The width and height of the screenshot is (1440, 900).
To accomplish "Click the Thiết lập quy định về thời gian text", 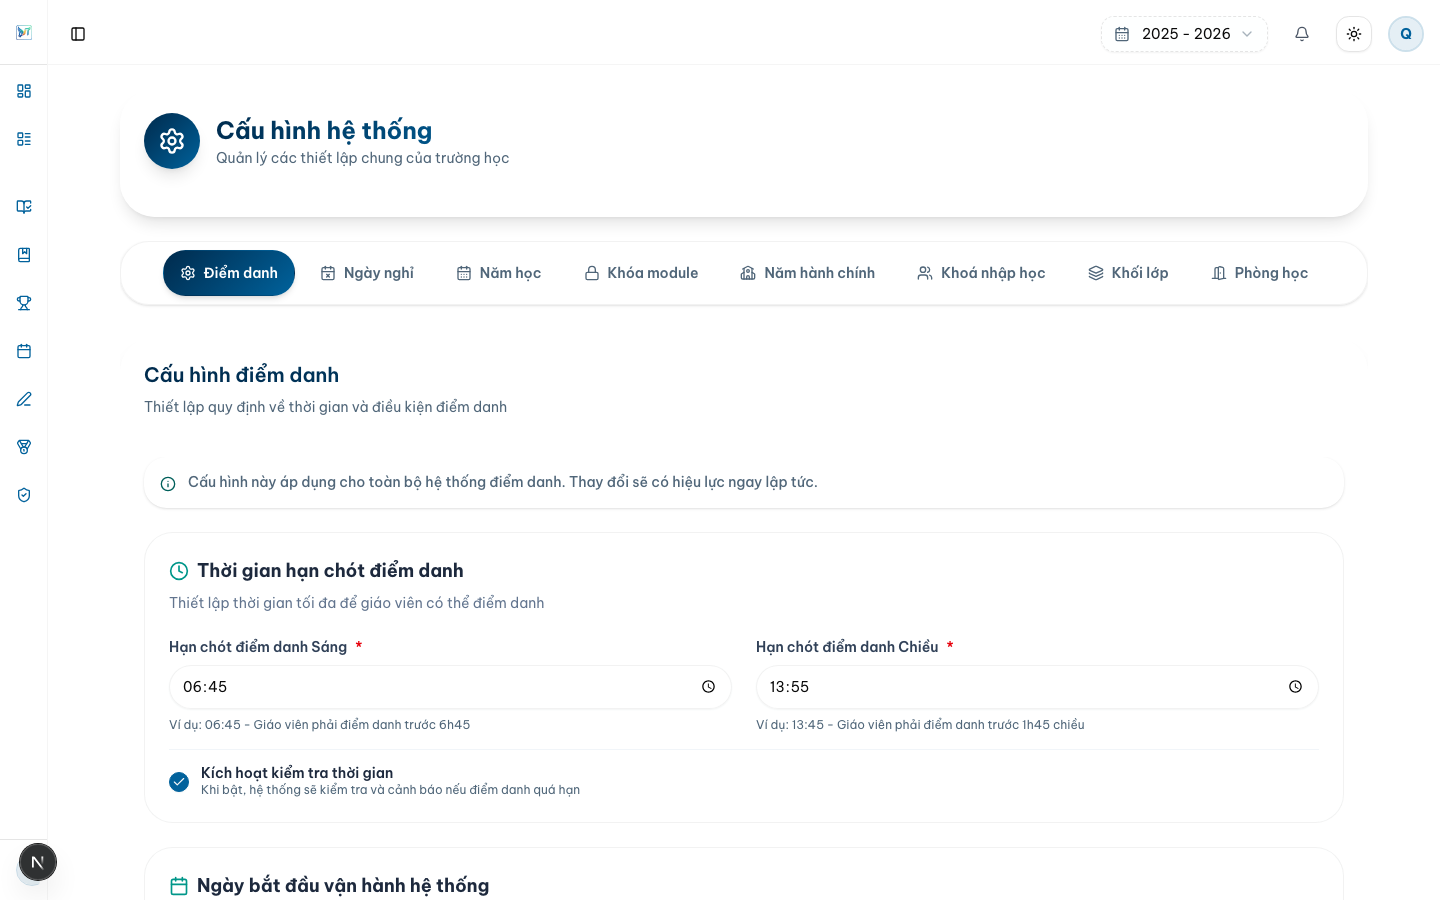I will pyautogui.click(x=325, y=407).
